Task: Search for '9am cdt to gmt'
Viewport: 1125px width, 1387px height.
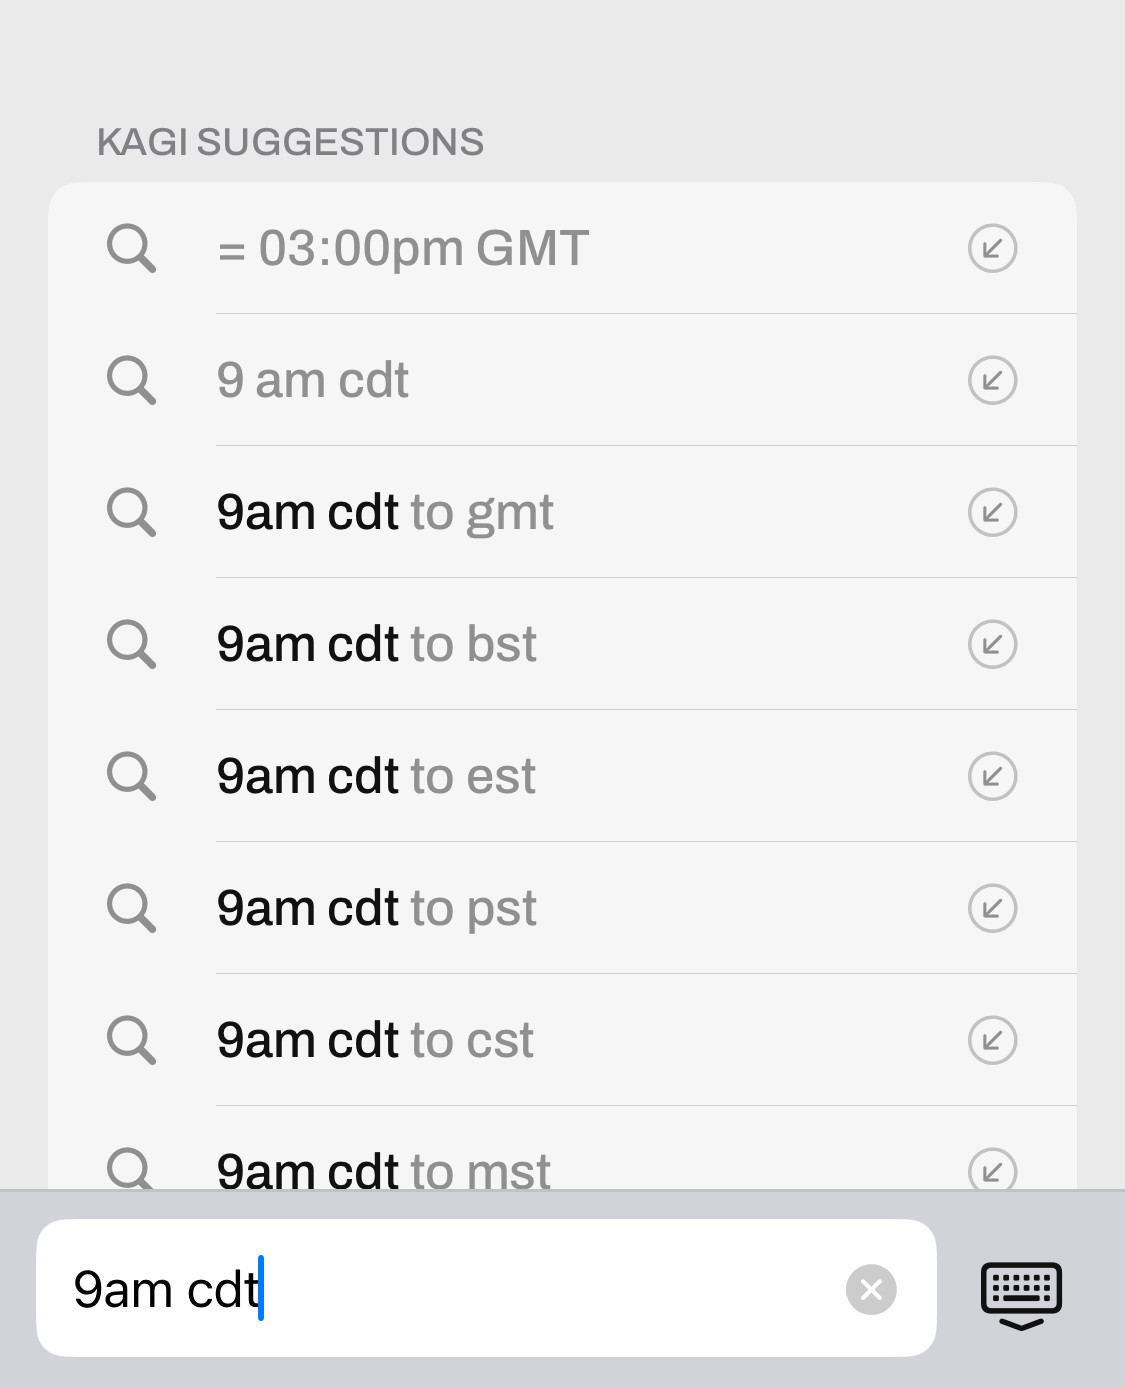Action: coord(385,512)
